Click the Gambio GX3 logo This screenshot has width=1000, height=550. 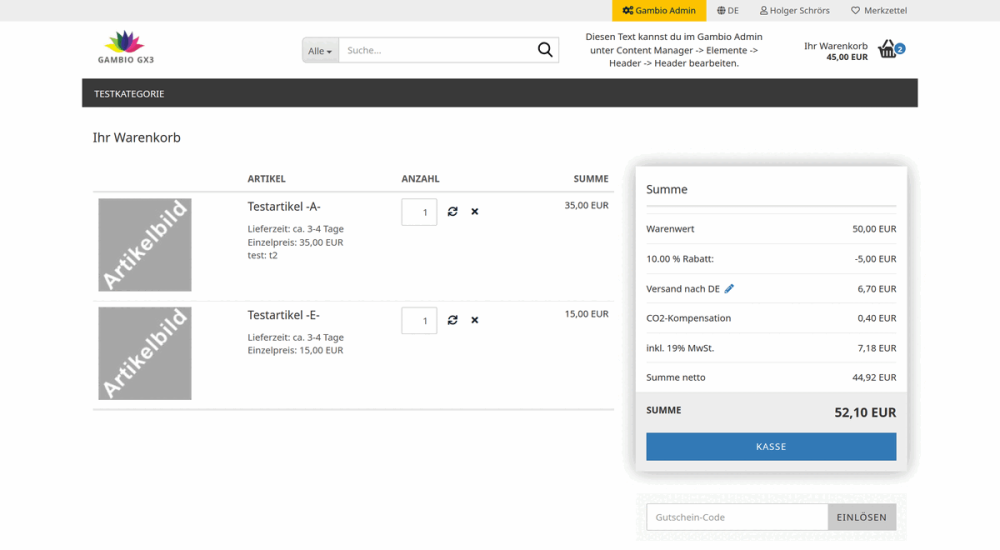[126, 47]
